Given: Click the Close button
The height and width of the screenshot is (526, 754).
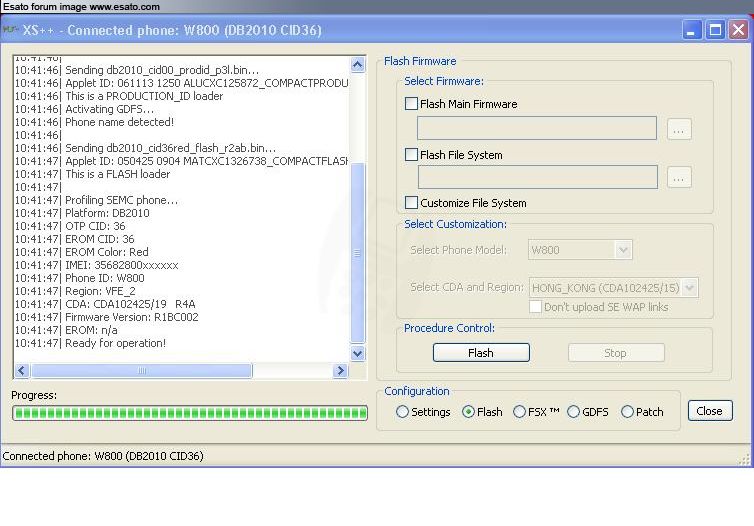Looking at the screenshot, I should (x=710, y=411).
